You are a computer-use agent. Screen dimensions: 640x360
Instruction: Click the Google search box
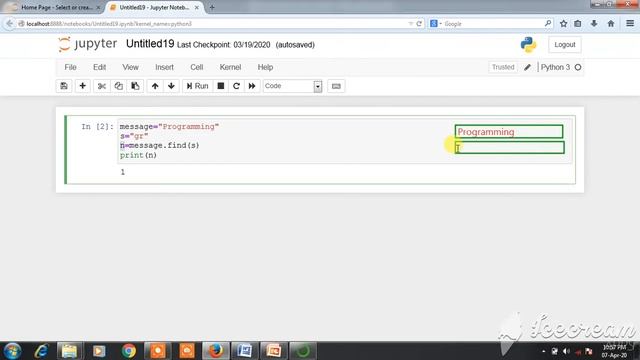(x=492, y=24)
